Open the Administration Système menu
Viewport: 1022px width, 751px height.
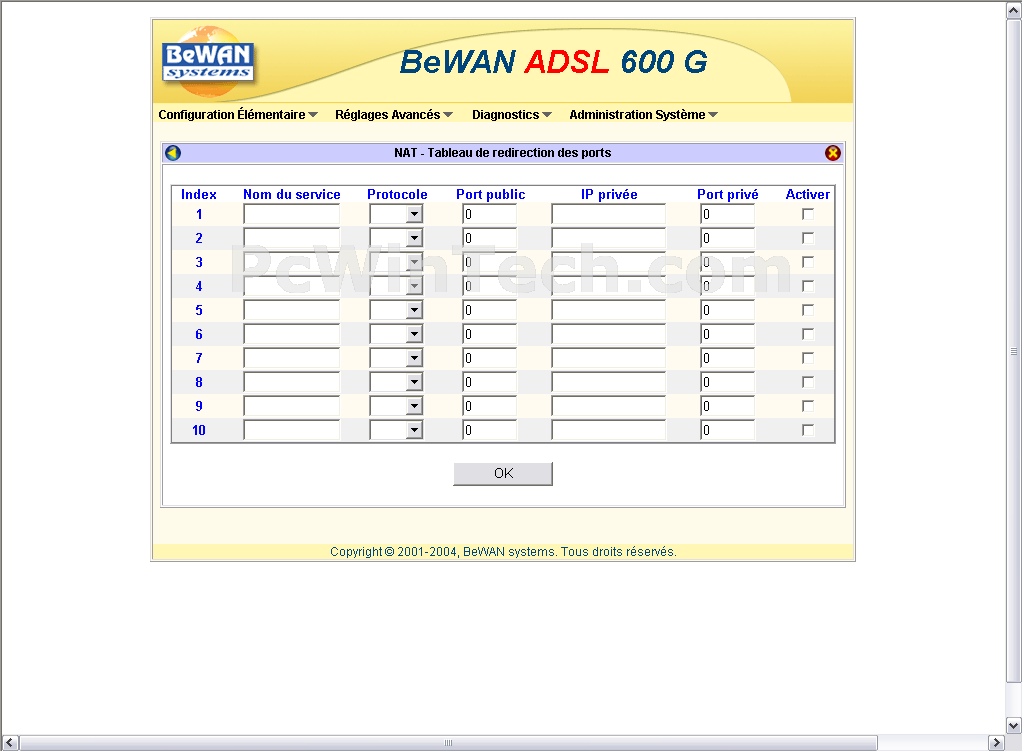643,115
